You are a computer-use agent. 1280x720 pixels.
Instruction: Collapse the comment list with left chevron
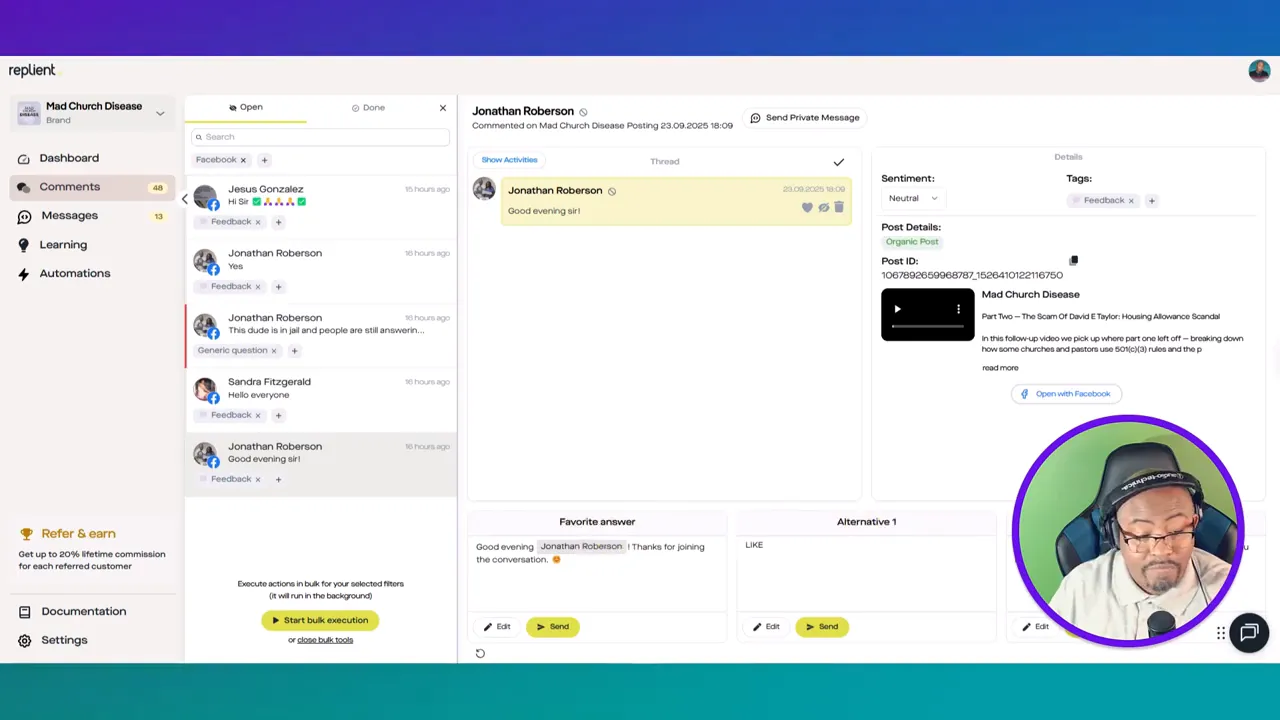pyautogui.click(x=184, y=199)
